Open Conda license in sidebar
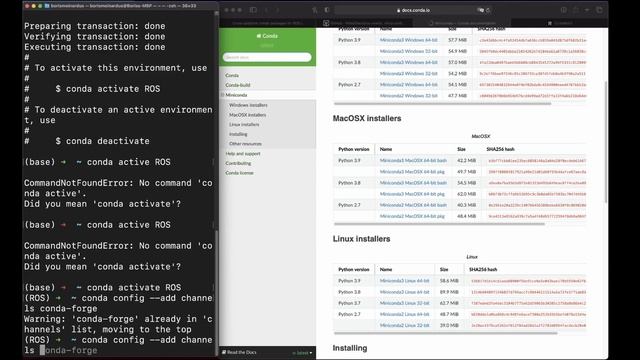 pyautogui.click(x=240, y=173)
